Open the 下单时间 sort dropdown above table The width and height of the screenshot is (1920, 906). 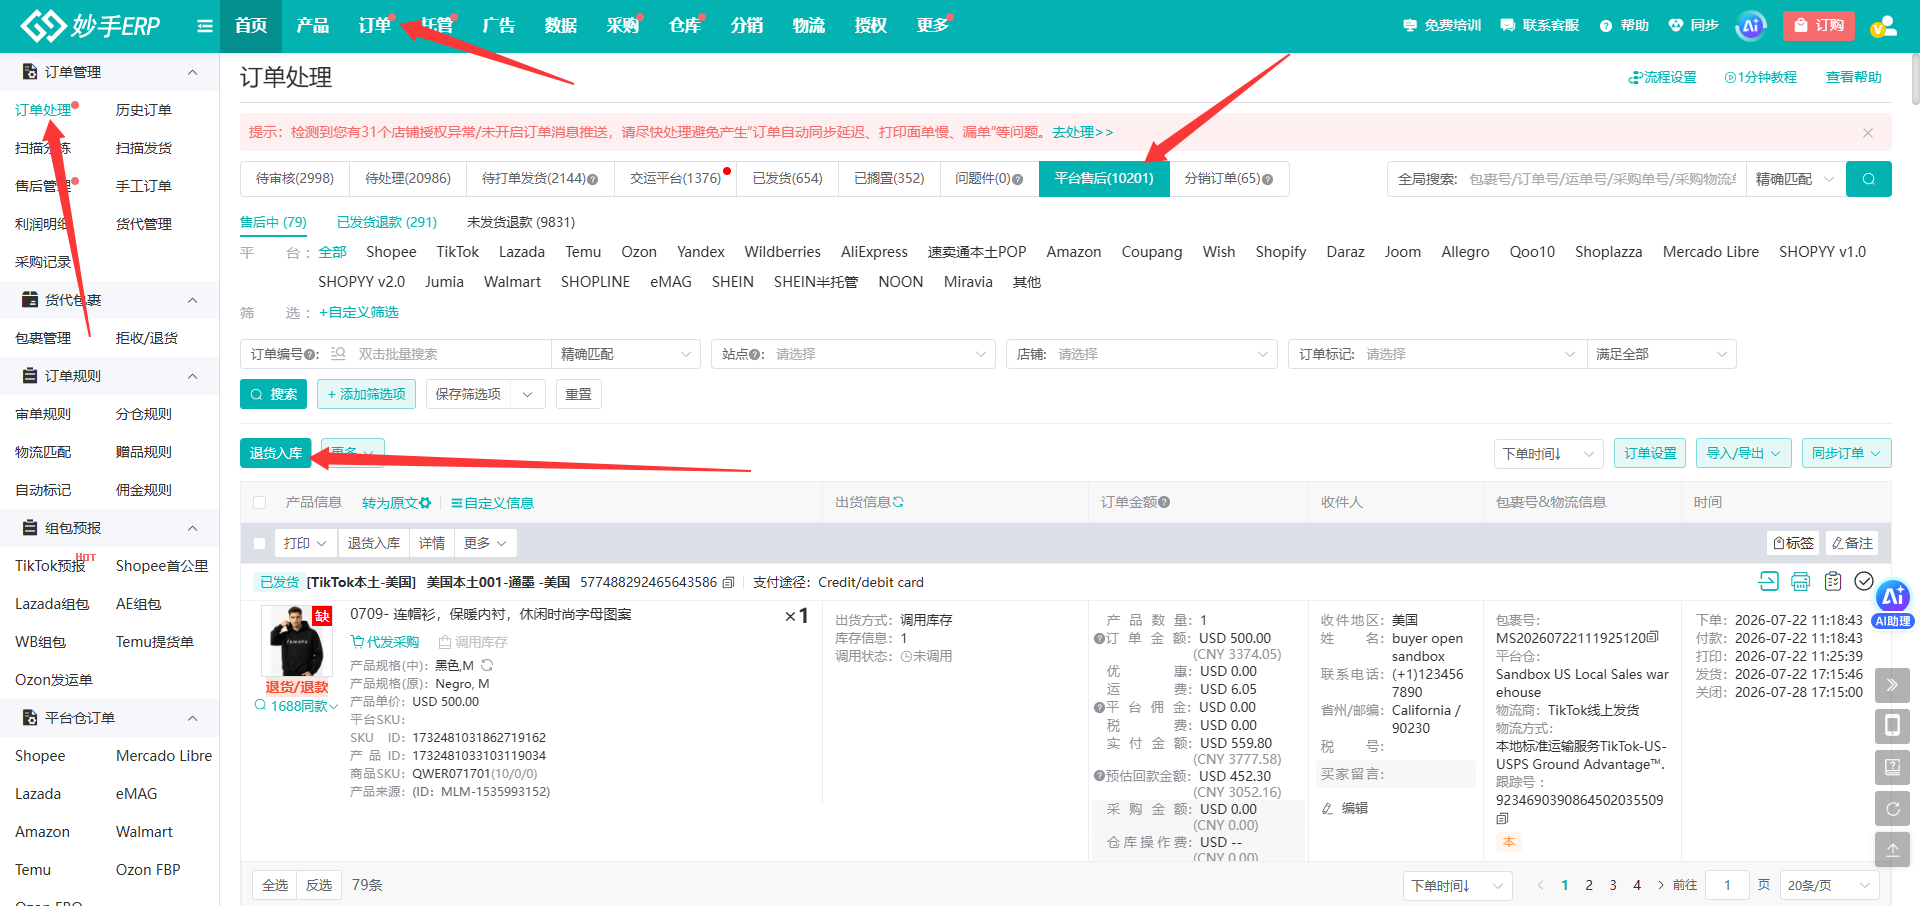tap(1548, 453)
